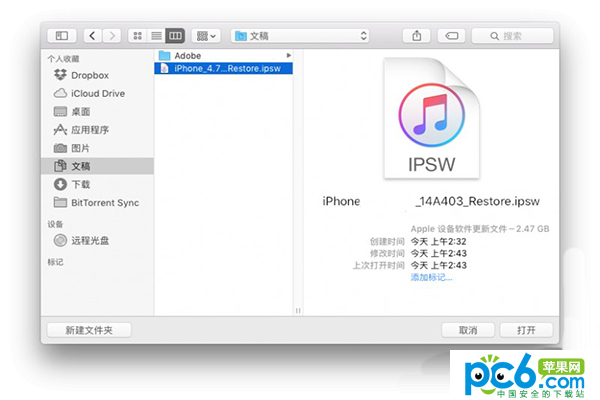Image resolution: width=600 pixels, height=400 pixels.
Task: Select 下载 in the sidebar
Action: point(81,184)
